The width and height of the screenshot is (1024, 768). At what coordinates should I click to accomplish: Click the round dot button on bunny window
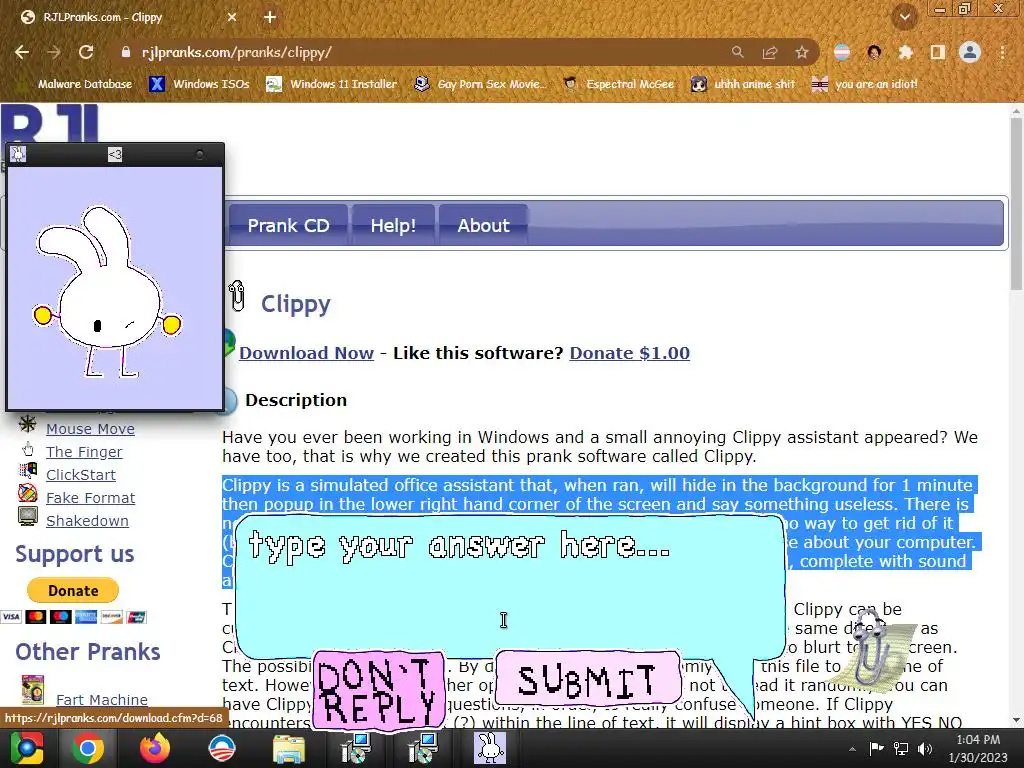click(200, 154)
